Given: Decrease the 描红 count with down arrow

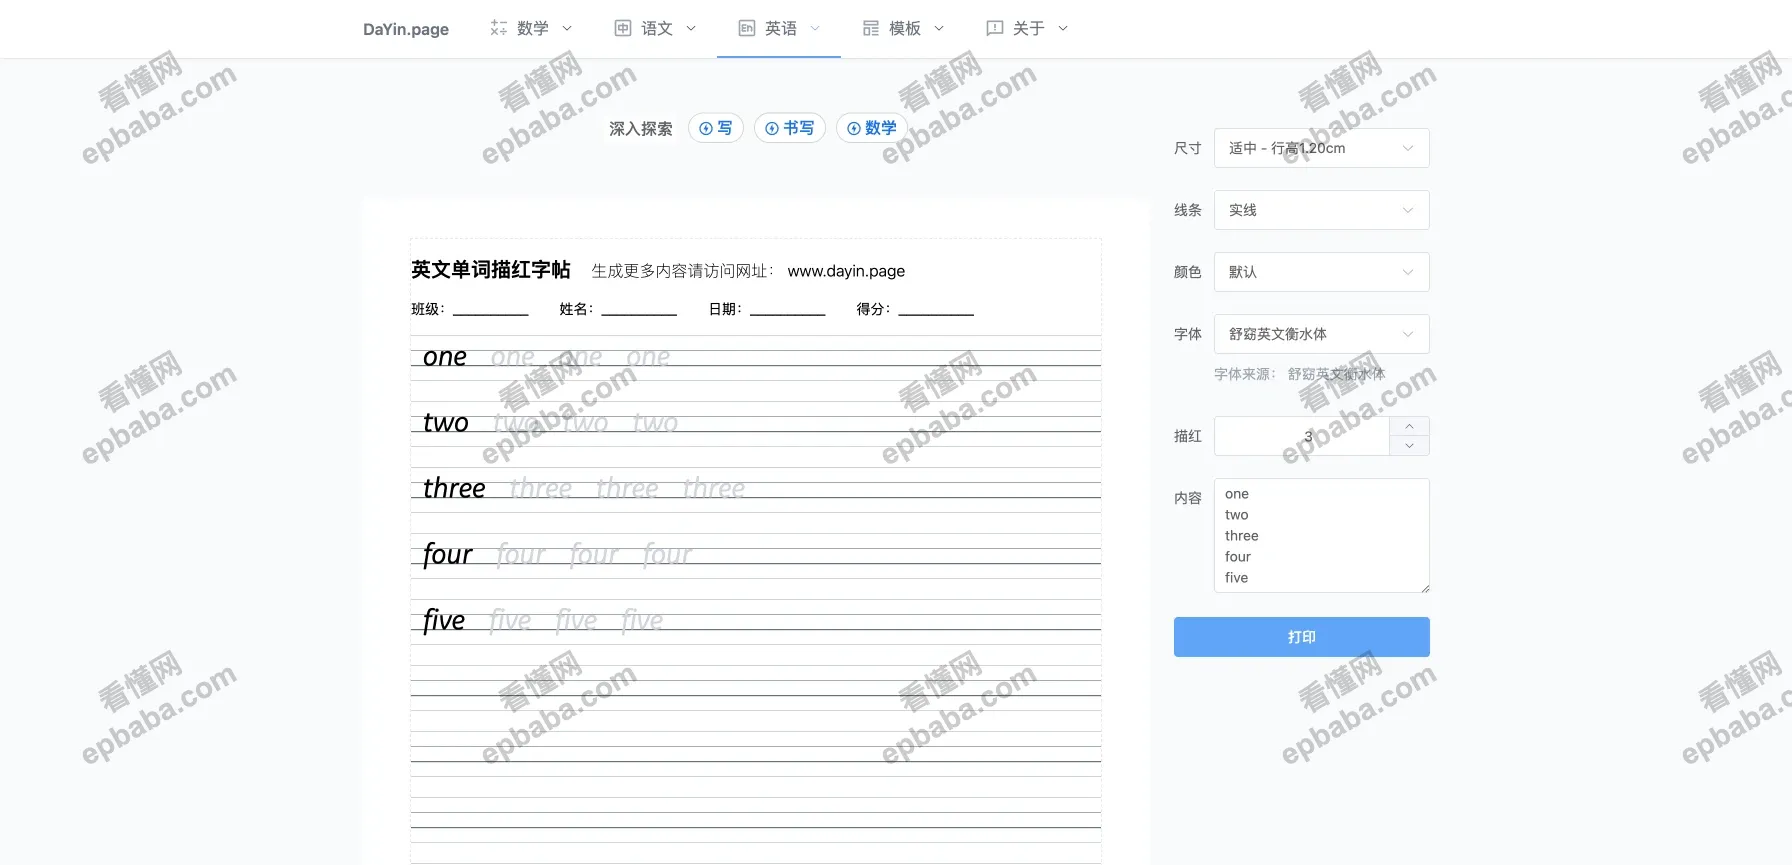Looking at the screenshot, I should click(x=1409, y=446).
